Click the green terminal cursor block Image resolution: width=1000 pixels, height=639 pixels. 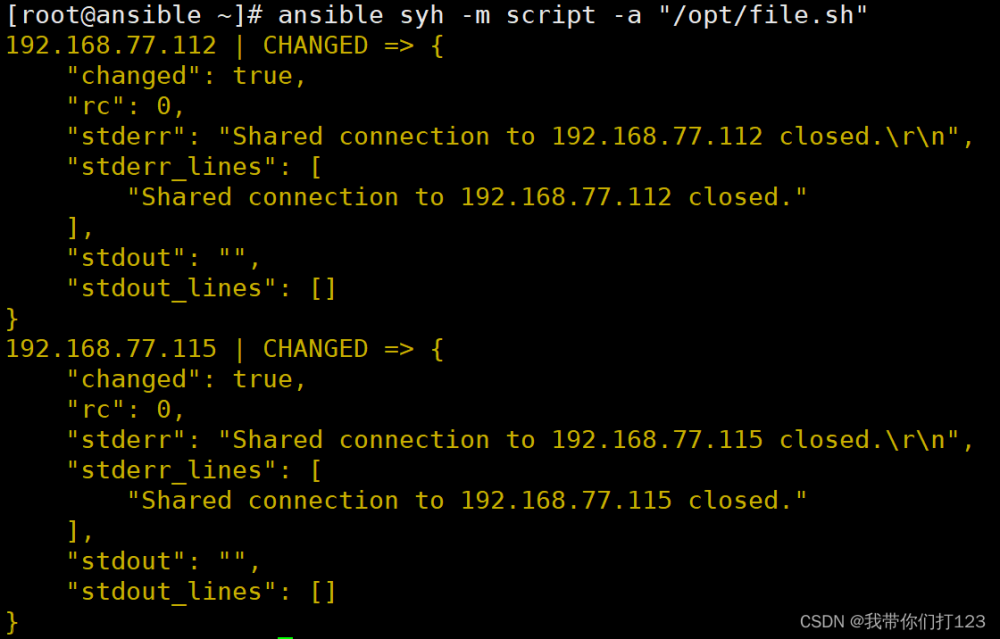(x=285, y=636)
